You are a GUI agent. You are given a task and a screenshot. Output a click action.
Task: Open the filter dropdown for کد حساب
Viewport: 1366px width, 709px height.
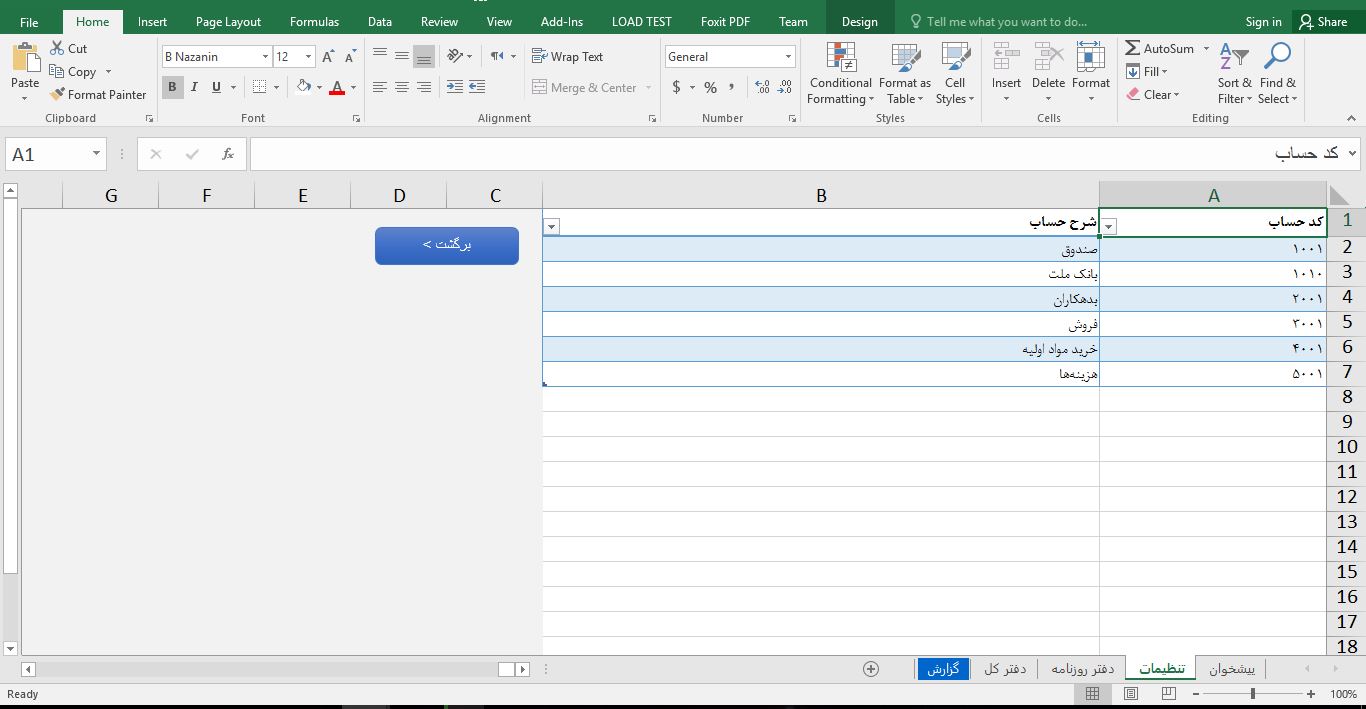tap(1108, 226)
